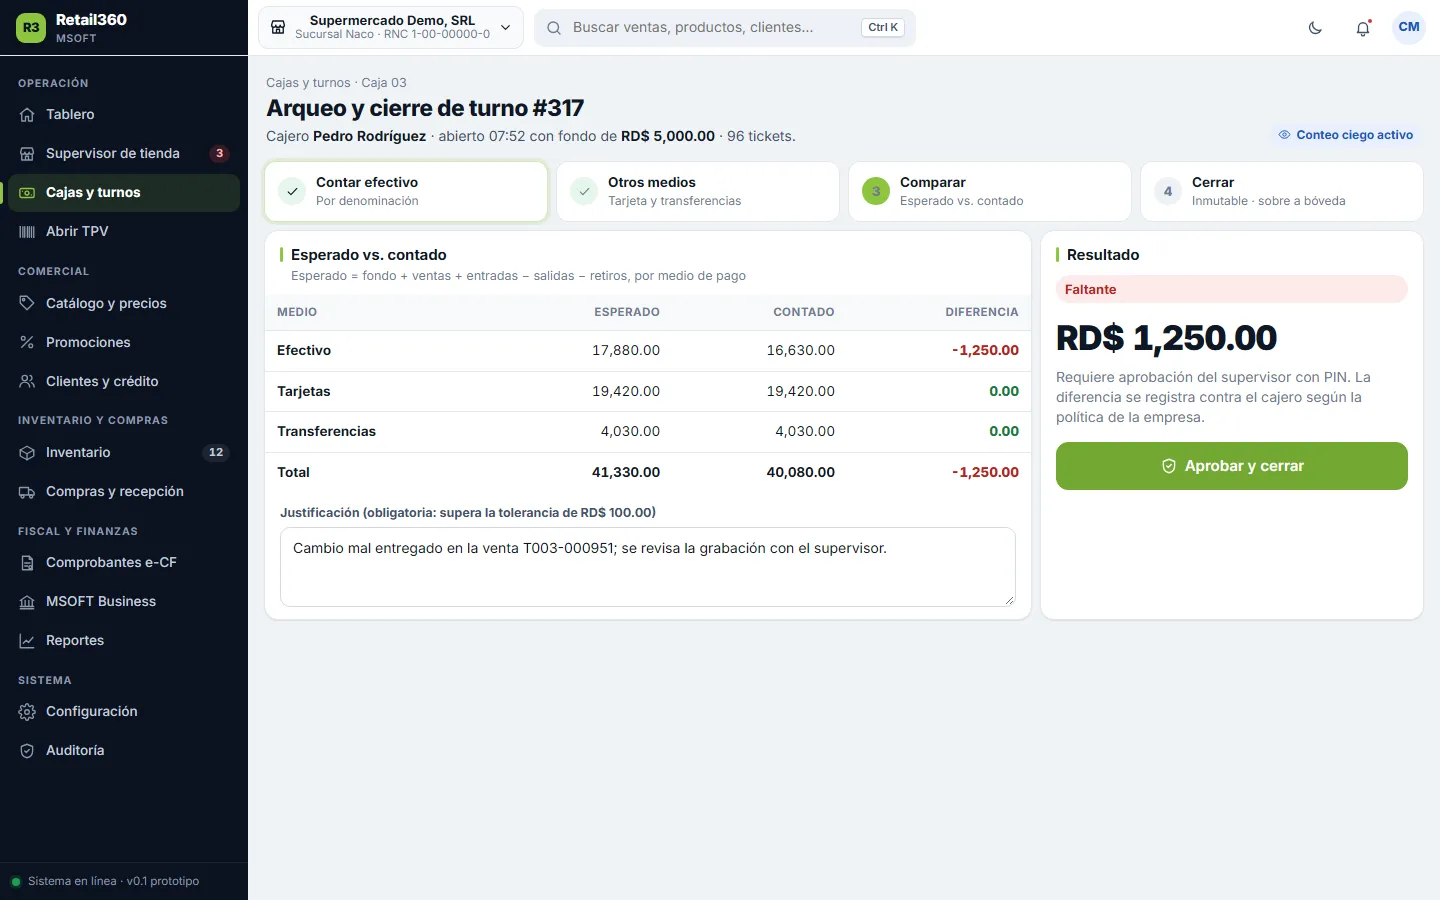1440x900 pixels.
Task: Open Supervisor de tienda menu item
Action: [x=124, y=154]
